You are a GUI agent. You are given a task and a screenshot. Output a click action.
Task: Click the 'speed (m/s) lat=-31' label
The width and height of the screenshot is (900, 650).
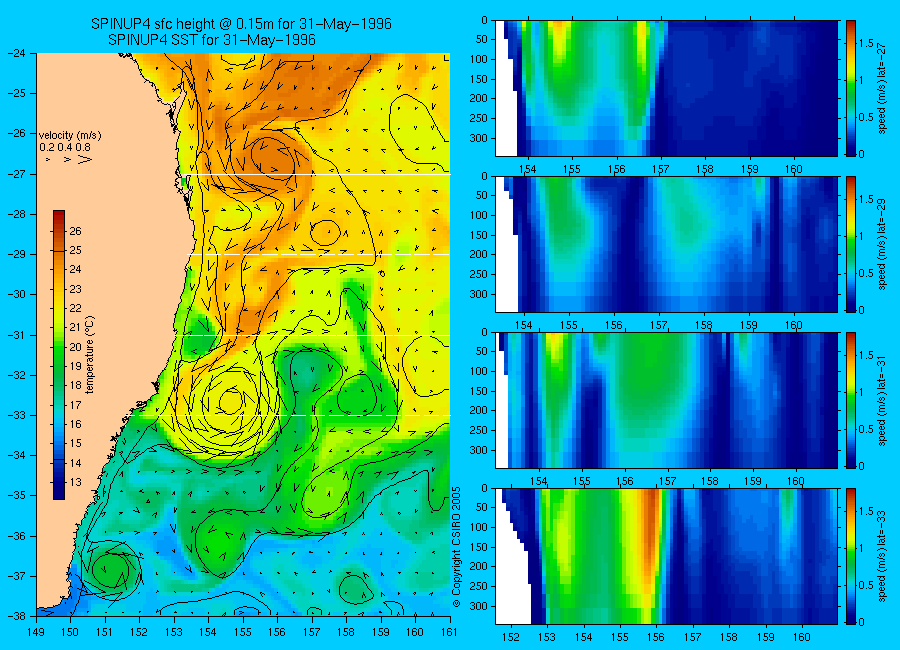883,400
